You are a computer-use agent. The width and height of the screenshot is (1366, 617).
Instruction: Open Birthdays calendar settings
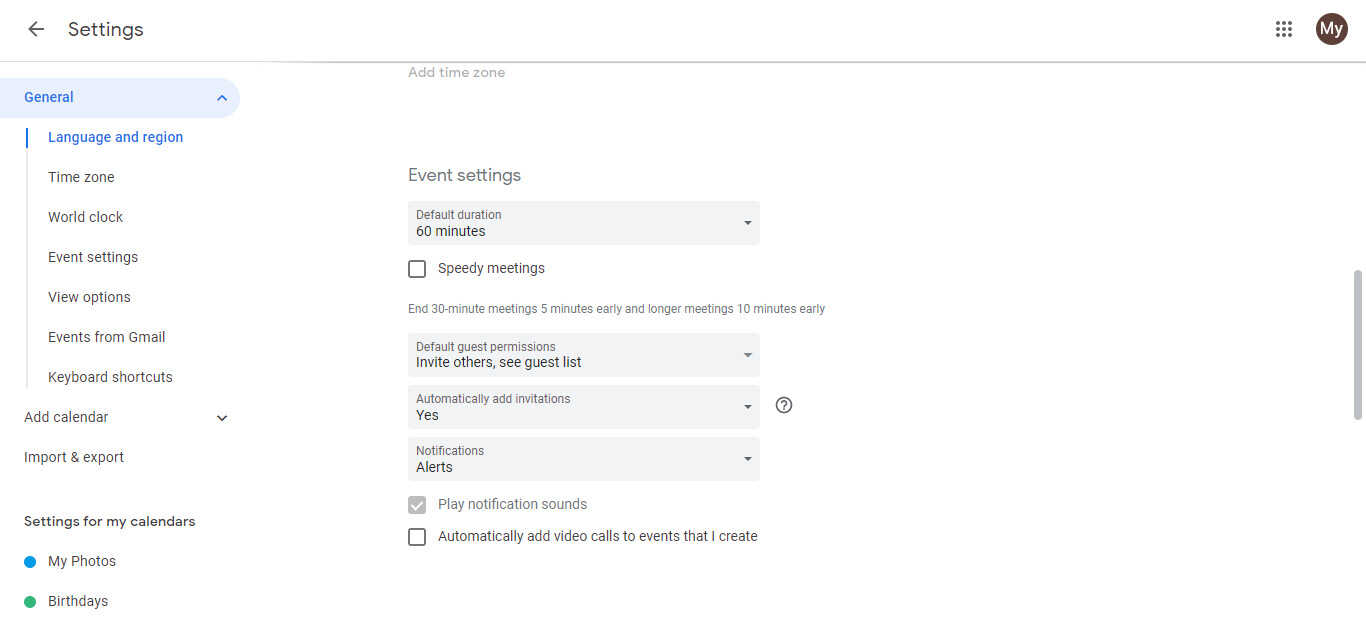point(78,602)
